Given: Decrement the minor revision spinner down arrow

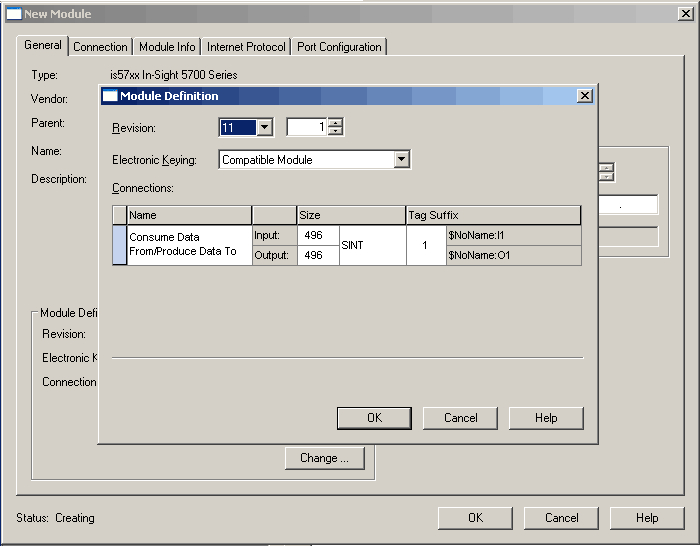Looking at the screenshot, I should pyautogui.click(x=335, y=131).
